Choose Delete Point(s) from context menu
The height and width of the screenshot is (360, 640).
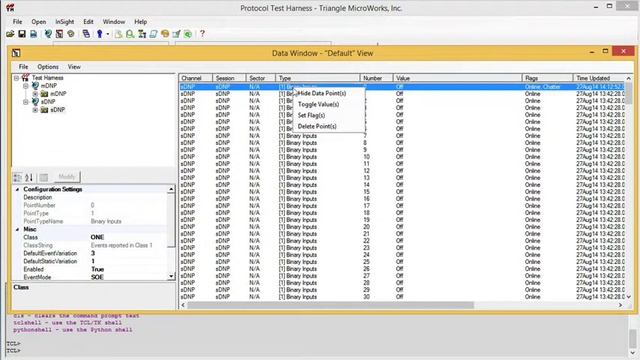pos(329,127)
